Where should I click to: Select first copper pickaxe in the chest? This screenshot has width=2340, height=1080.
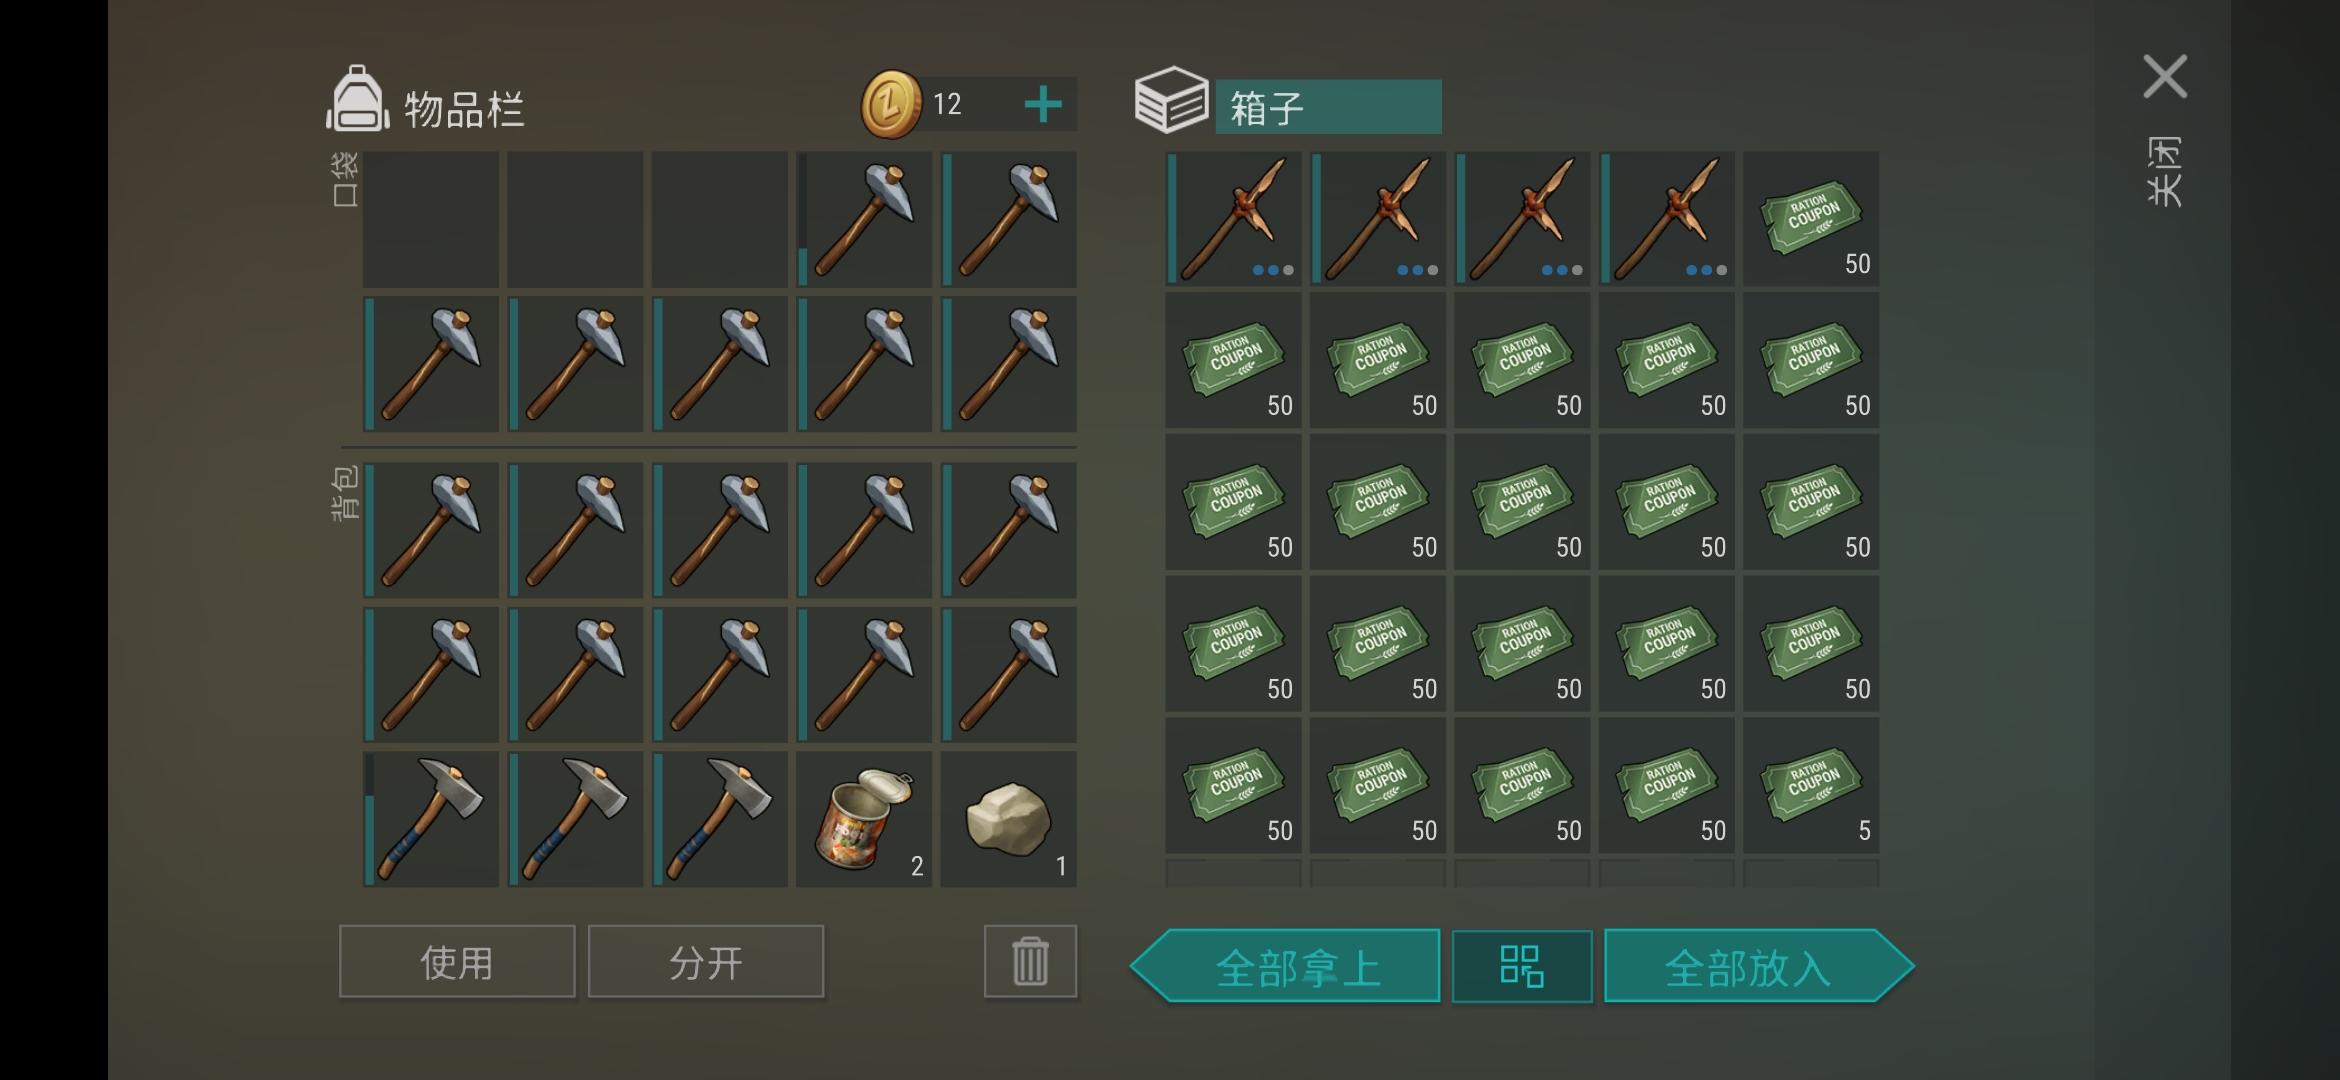pos(1233,219)
